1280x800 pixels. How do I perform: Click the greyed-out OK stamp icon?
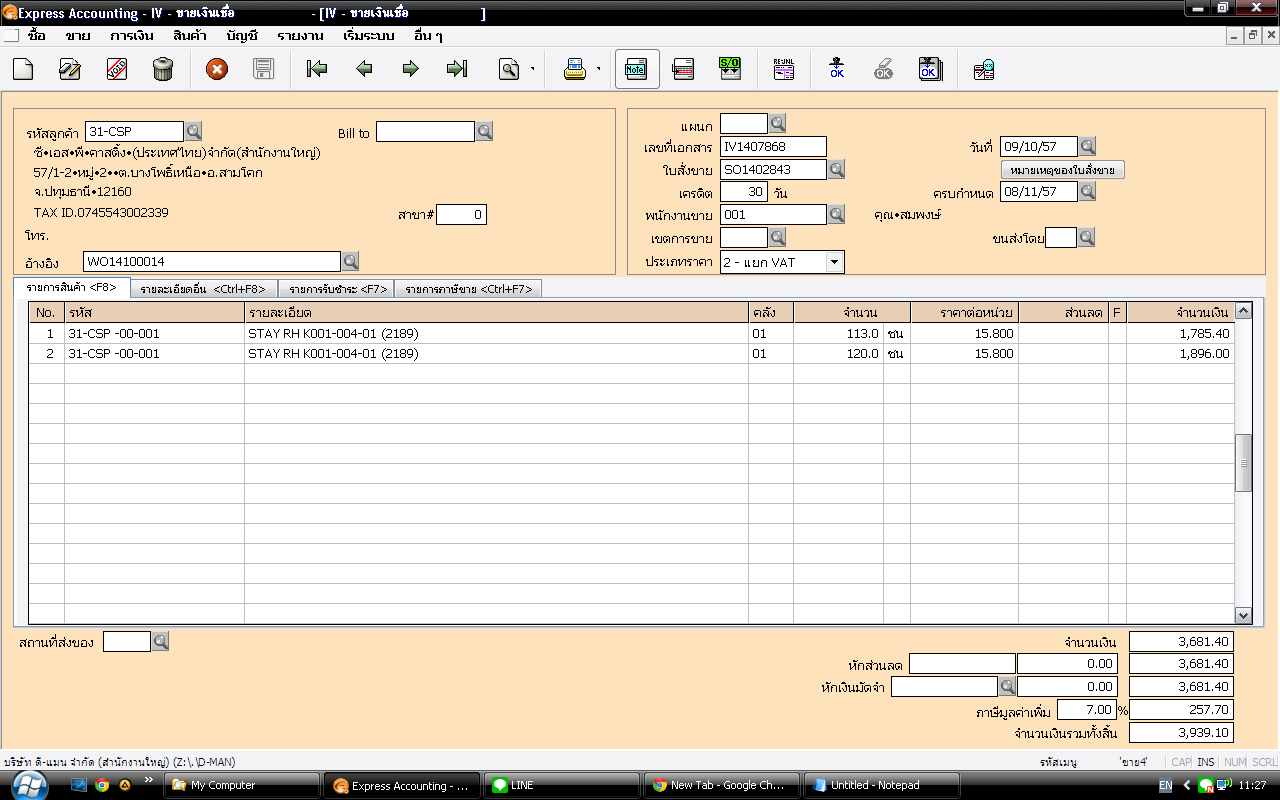coord(884,69)
